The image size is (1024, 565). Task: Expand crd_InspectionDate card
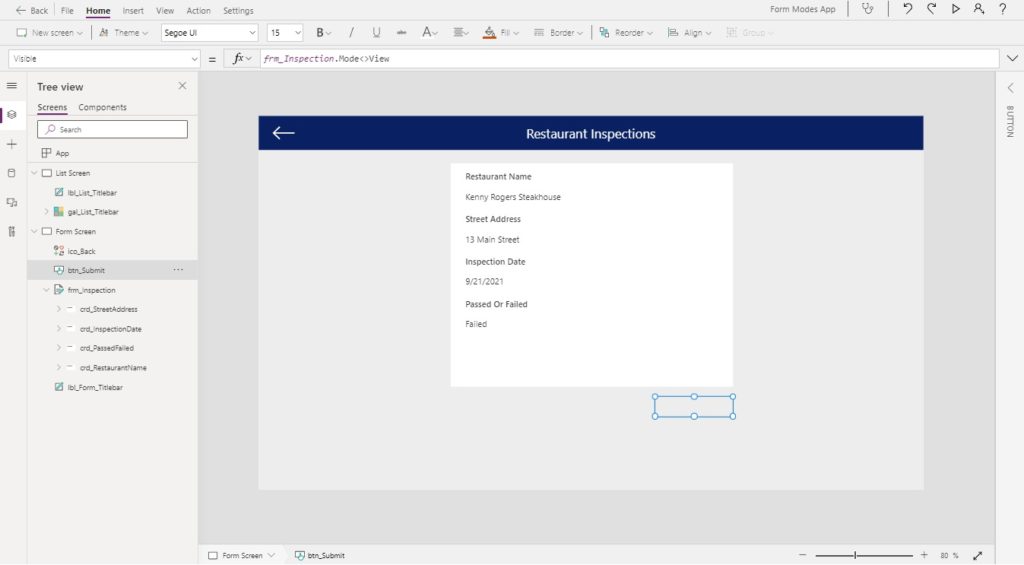(59, 329)
